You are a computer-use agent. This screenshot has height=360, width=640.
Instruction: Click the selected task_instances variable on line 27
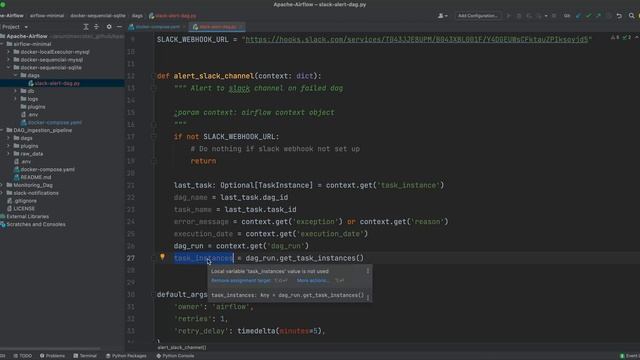(204, 258)
